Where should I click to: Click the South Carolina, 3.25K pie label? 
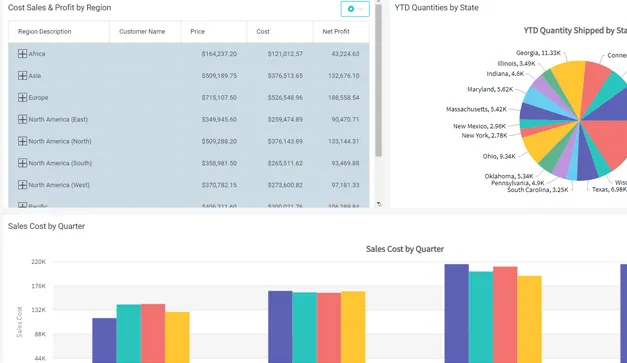click(537, 190)
